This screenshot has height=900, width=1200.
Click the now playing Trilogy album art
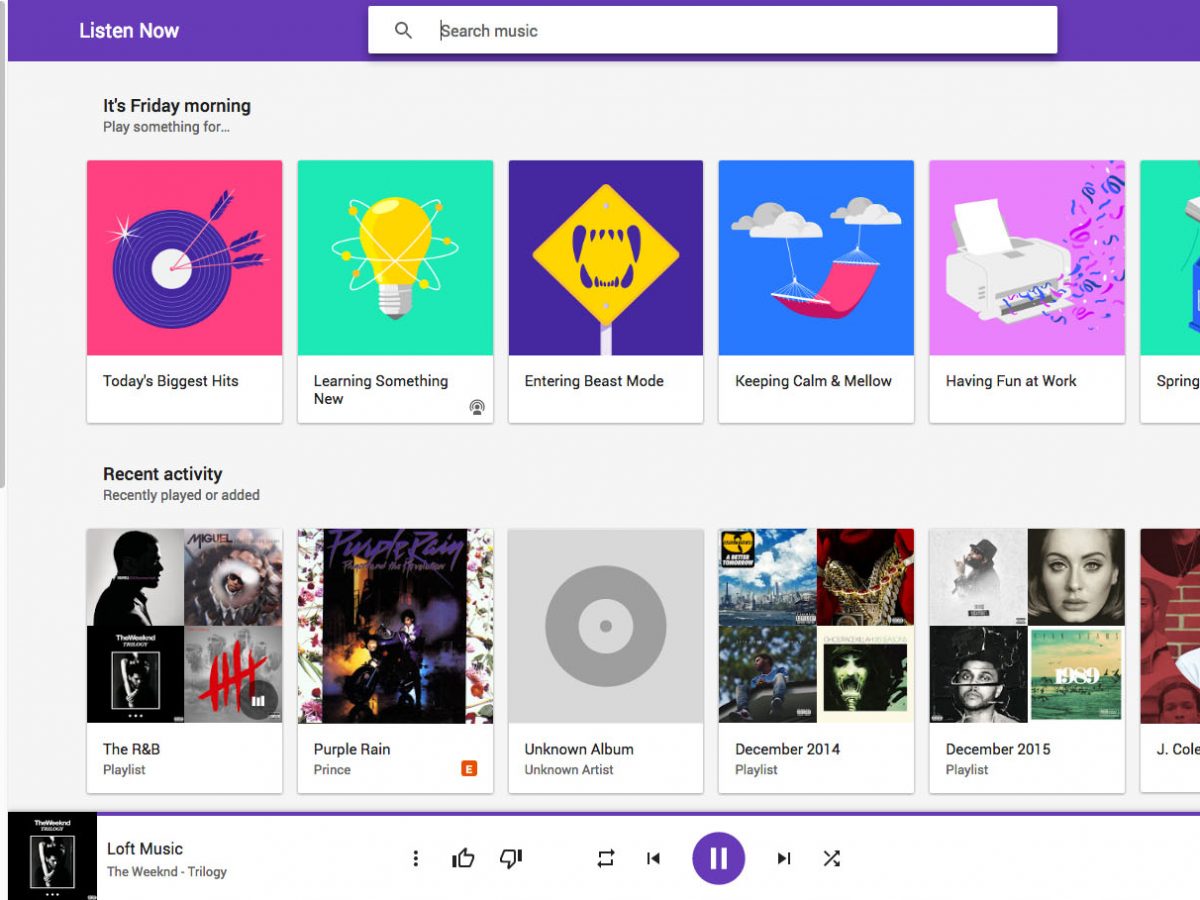(52, 856)
